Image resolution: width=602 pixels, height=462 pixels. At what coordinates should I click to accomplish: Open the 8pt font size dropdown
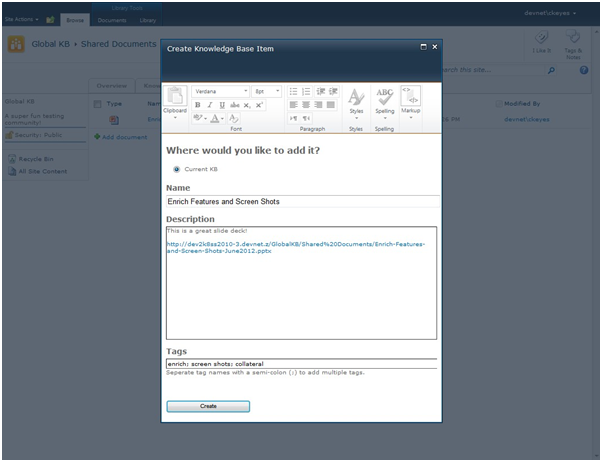click(267, 91)
